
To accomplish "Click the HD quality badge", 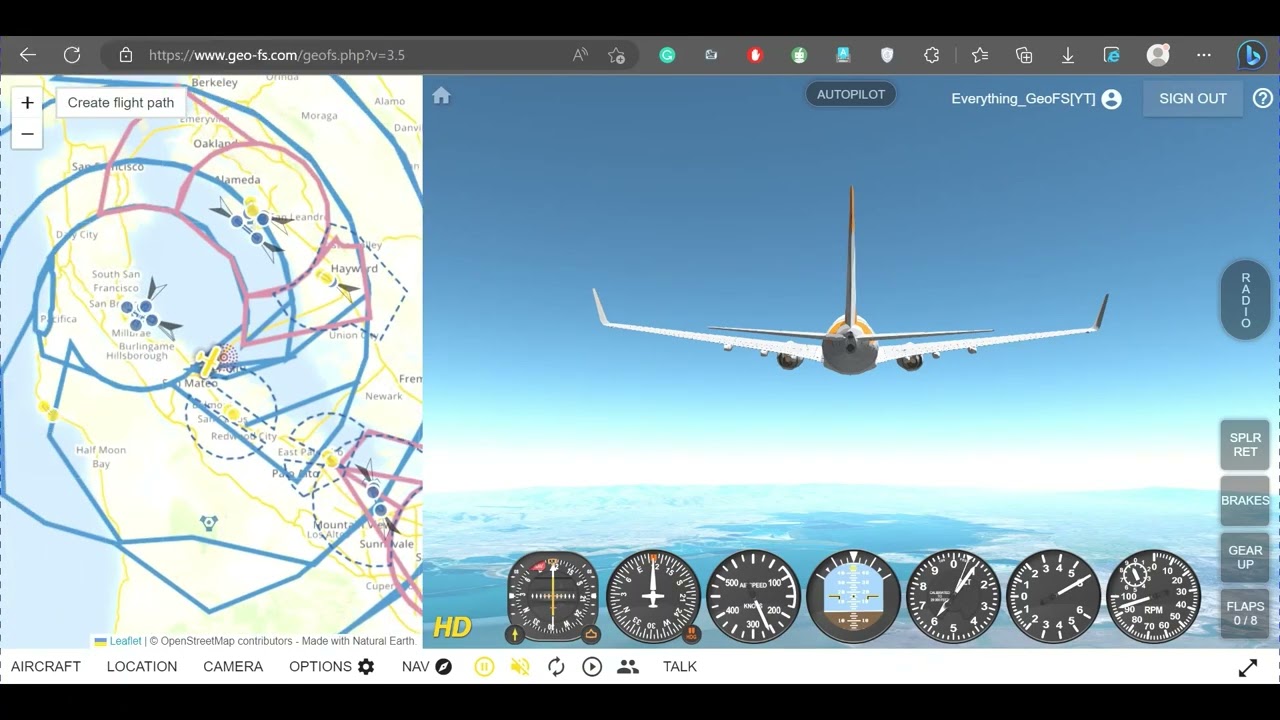I will (452, 627).
